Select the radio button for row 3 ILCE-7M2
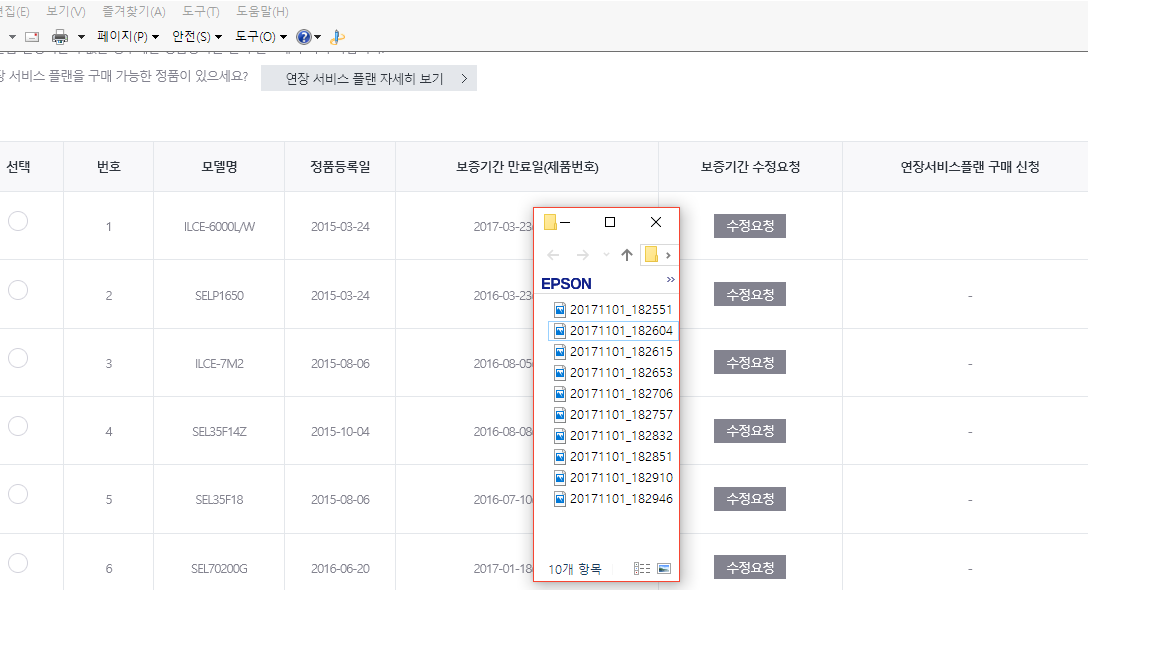The height and width of the screenshot is (648, 1152). 18,358
